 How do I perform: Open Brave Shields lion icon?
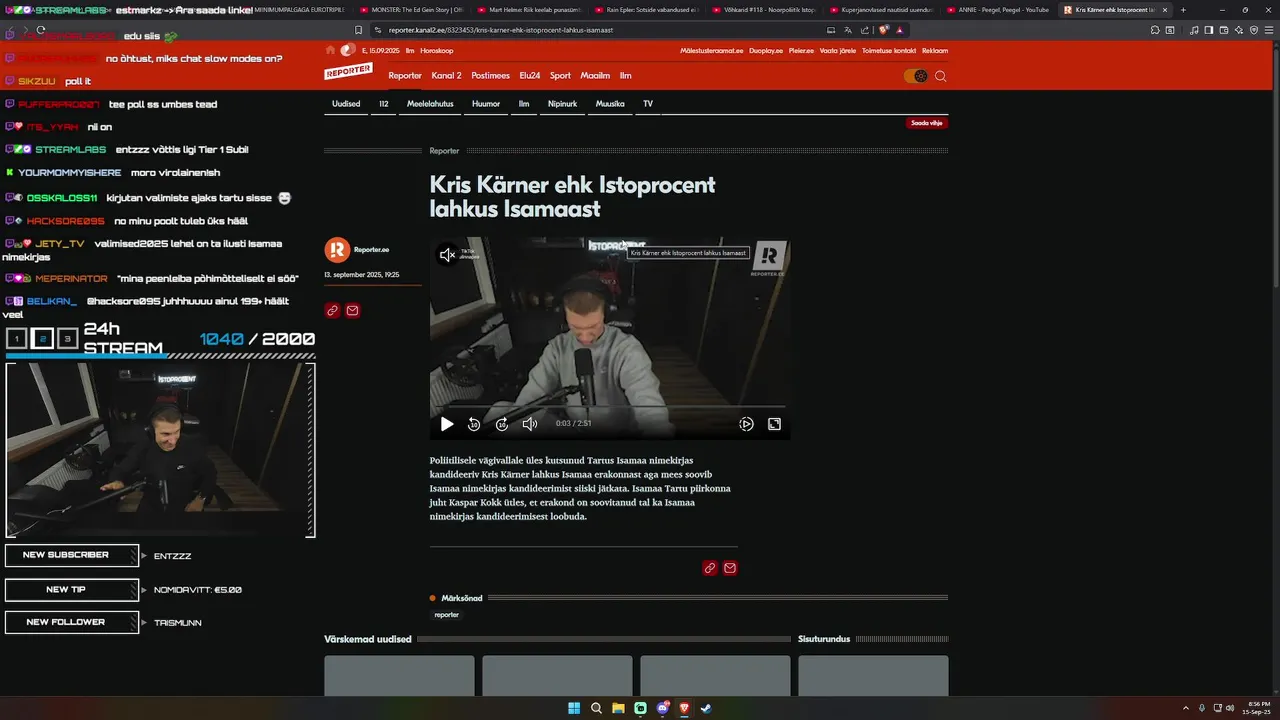pyautogui.click(x=884, y=30)
